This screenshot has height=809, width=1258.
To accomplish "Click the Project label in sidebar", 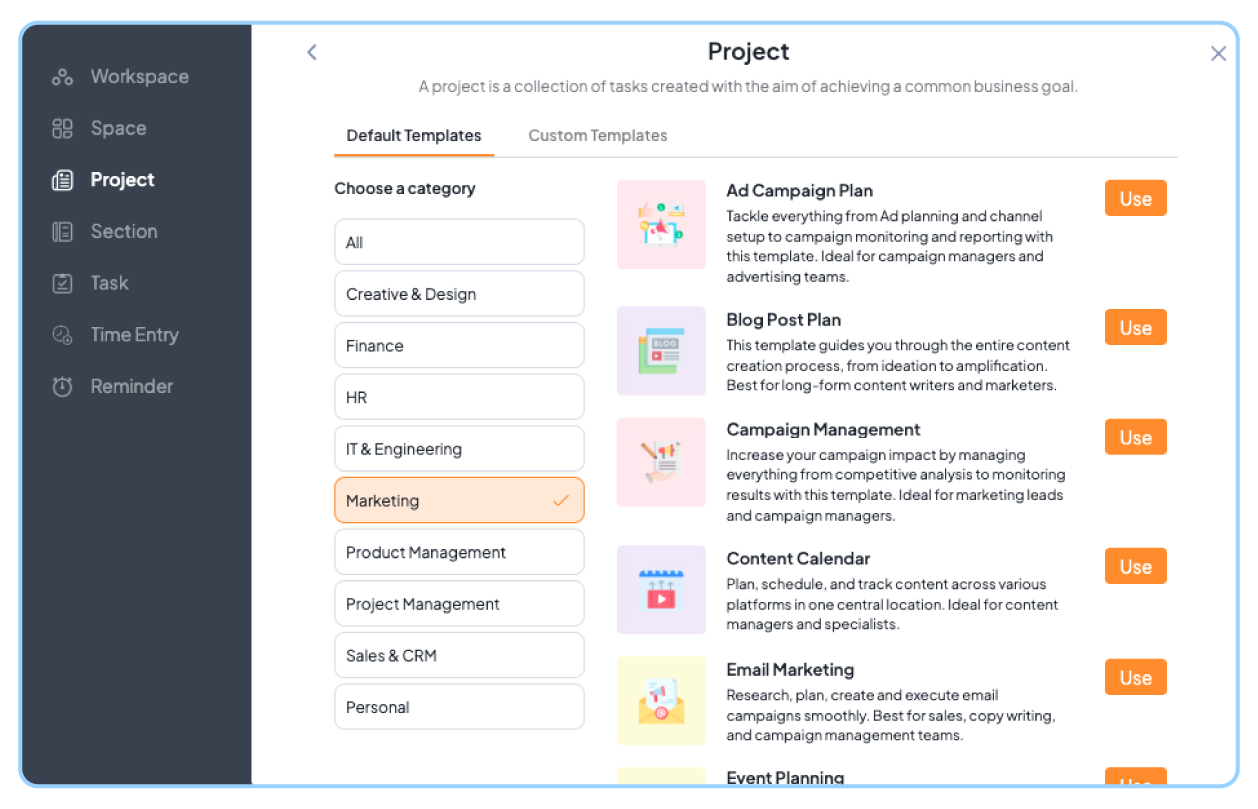I will pos(122,180).
